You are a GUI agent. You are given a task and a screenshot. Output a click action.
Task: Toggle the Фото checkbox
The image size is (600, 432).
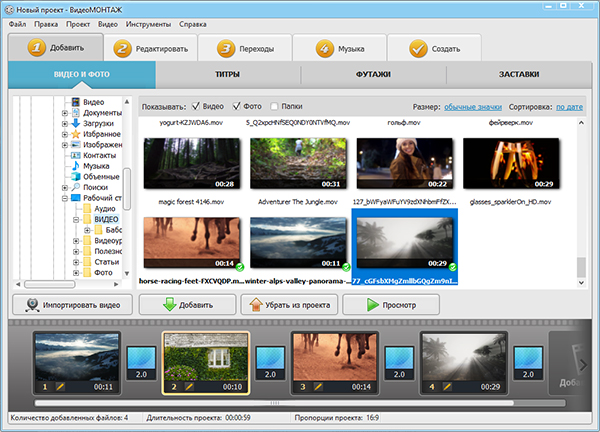(x=237, y=106)
